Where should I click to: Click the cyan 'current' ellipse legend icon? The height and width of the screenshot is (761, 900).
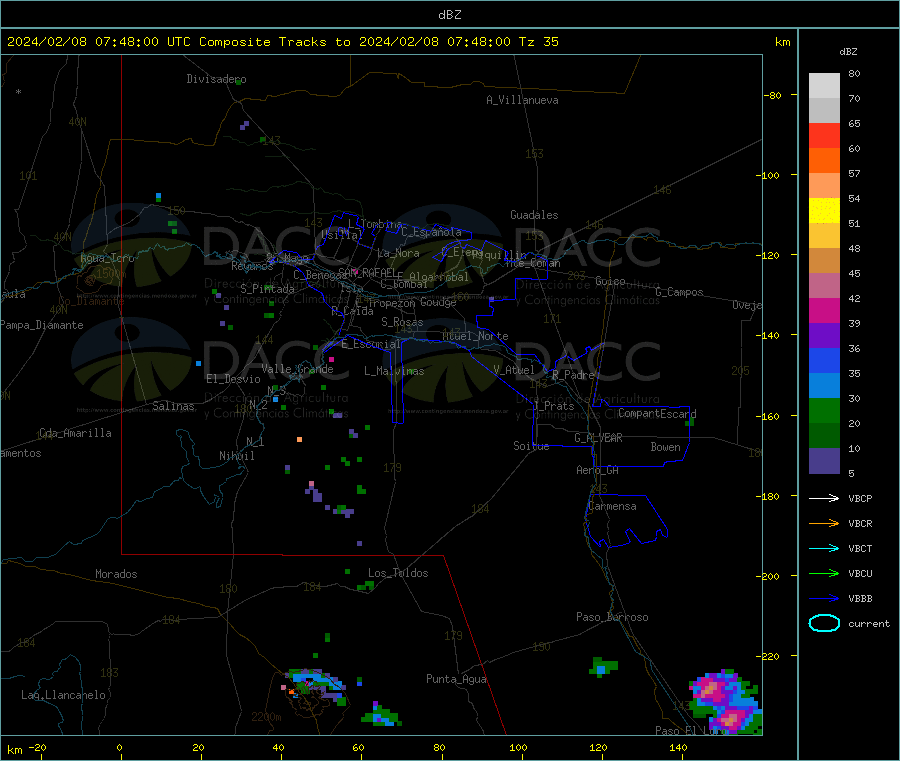pos(824,623)
